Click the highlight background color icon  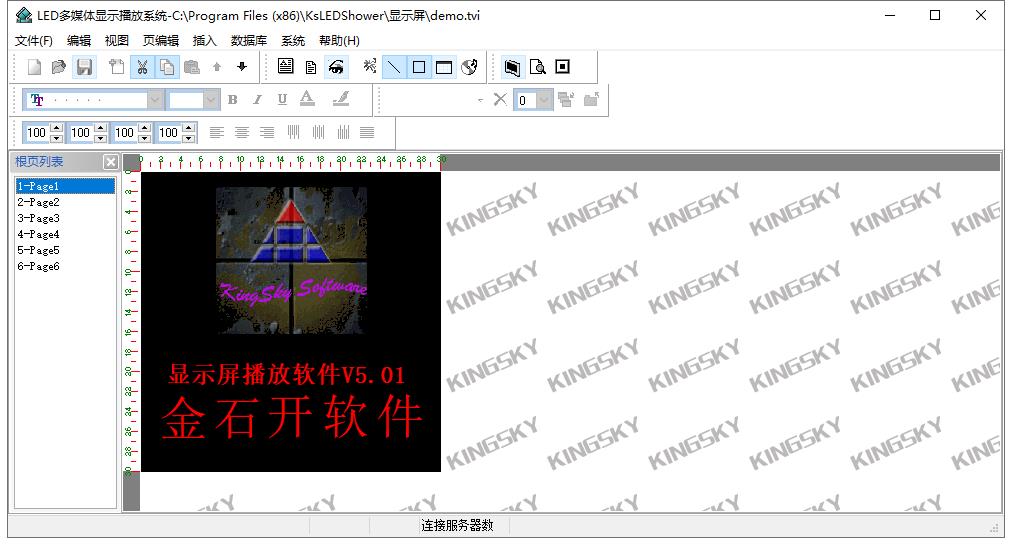pos(341,99)
